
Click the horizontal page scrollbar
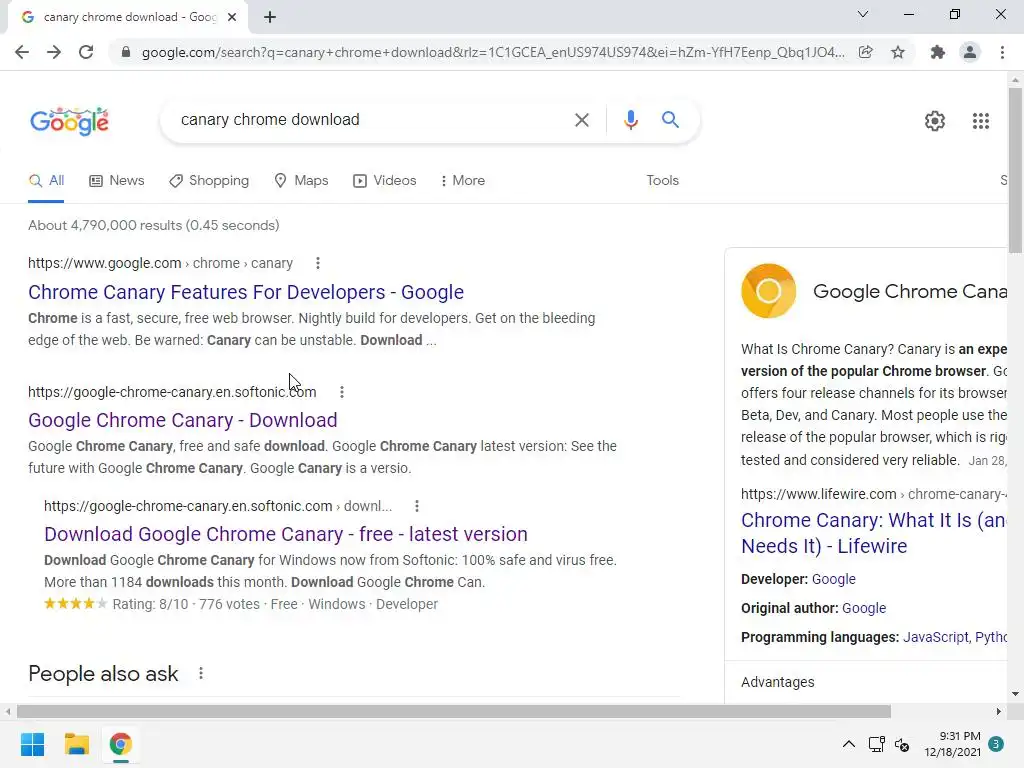click(x=450, y=711)
